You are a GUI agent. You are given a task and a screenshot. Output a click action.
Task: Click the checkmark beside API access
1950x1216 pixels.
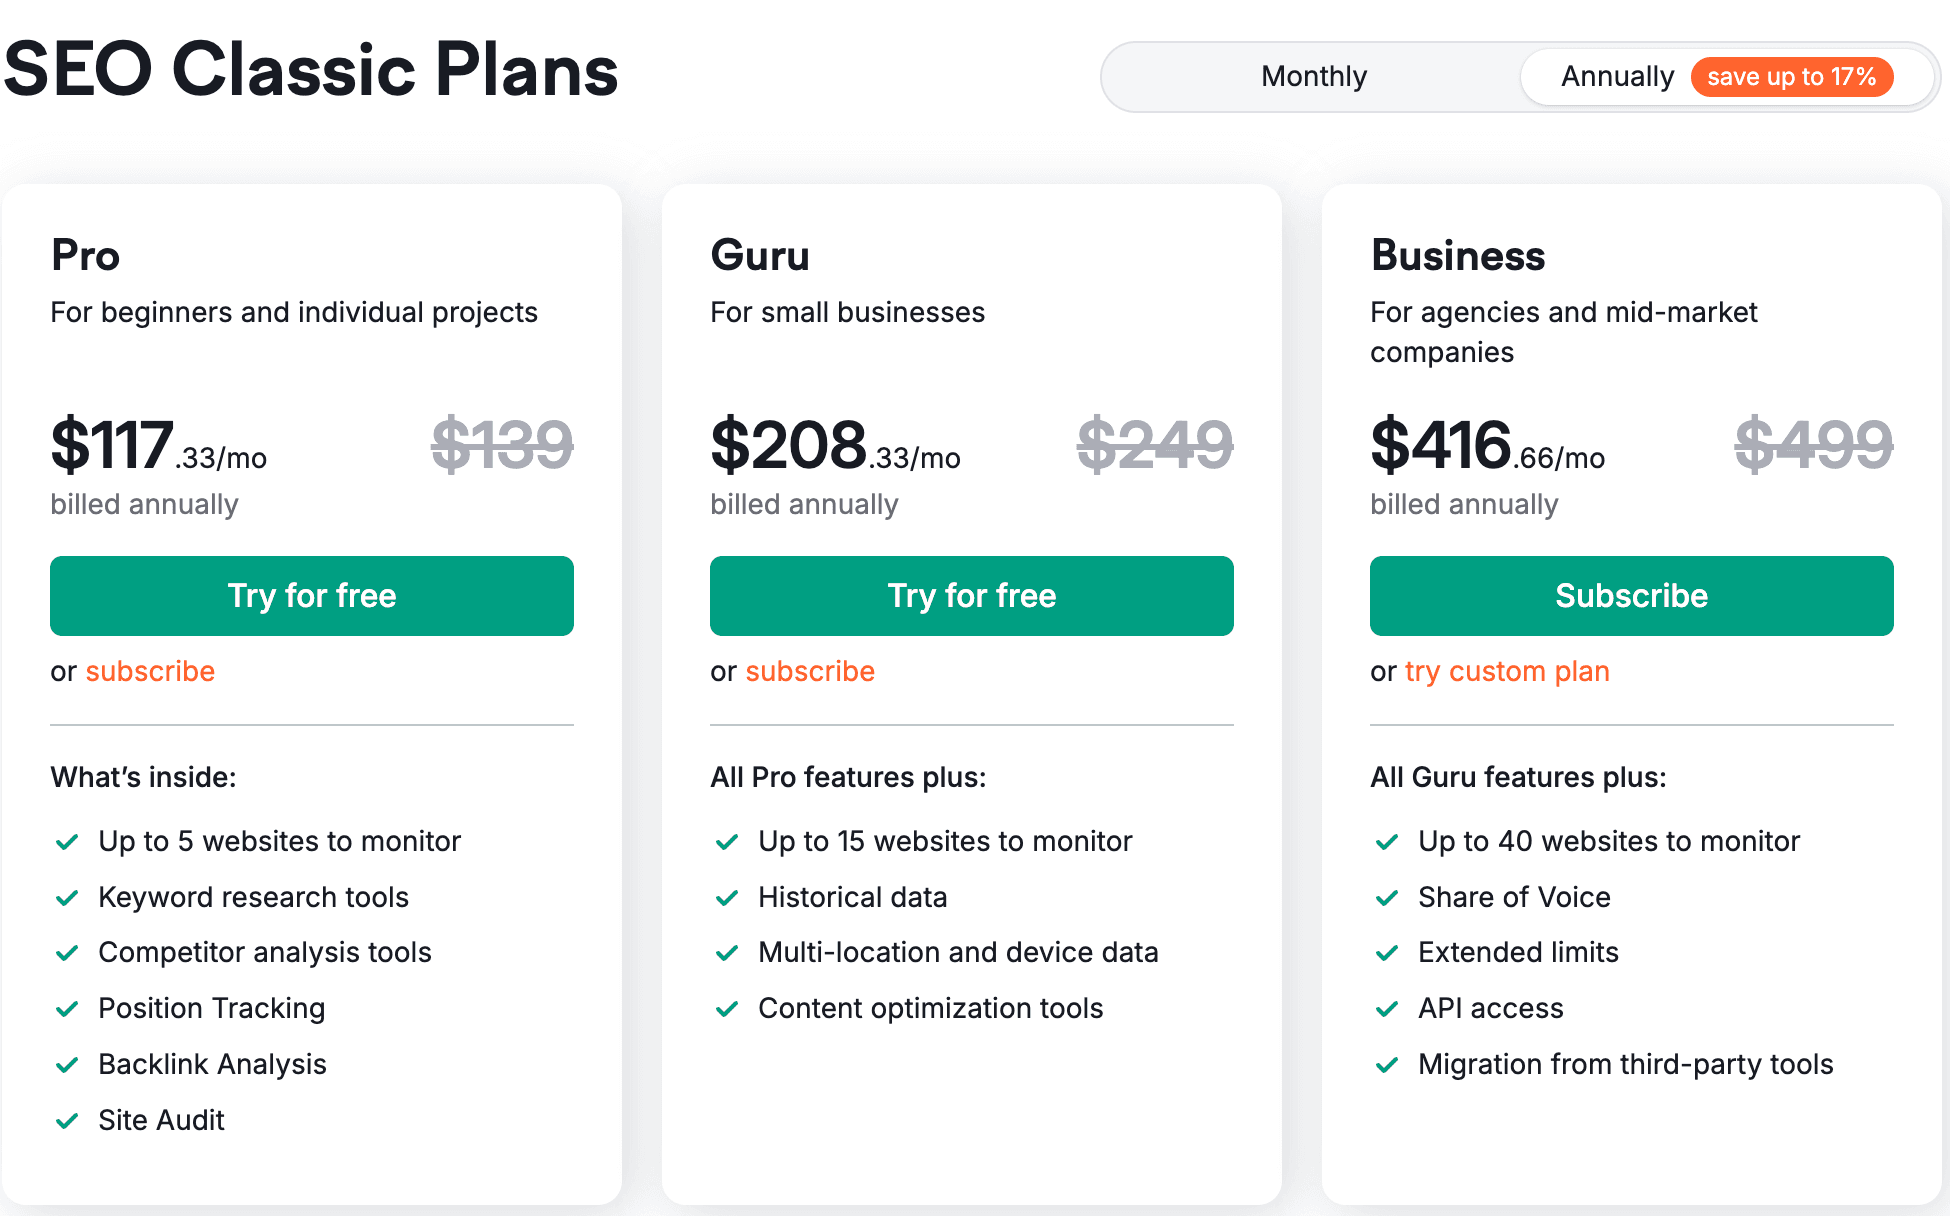click(1387, 1008)
